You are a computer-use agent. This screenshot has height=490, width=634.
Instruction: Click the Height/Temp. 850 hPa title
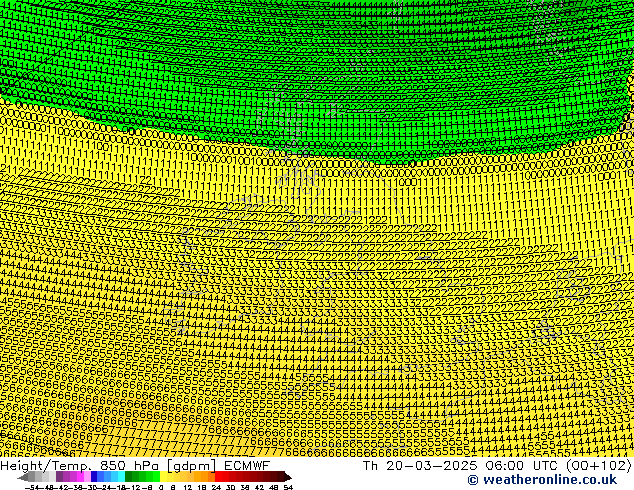(80, 465)
